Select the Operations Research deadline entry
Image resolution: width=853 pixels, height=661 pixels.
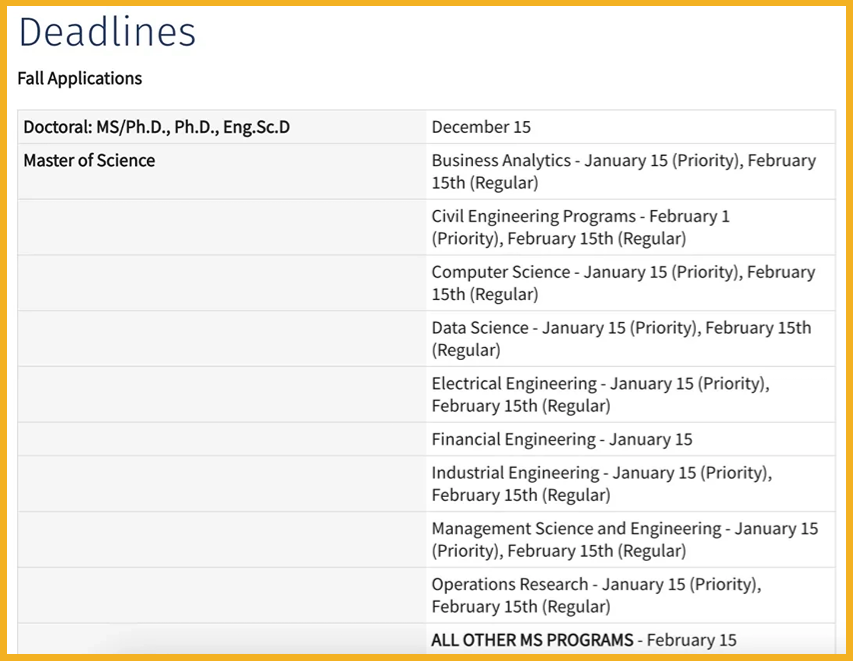[596, 596]
